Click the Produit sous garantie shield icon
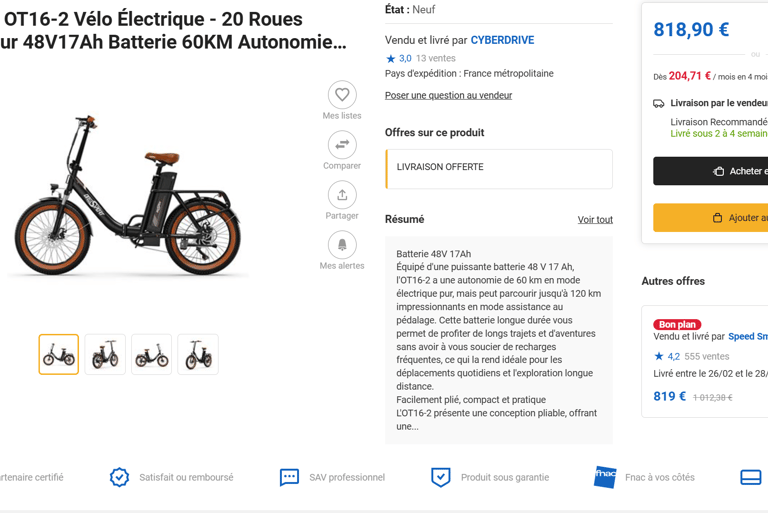The image size is (768, 513). 440,477
